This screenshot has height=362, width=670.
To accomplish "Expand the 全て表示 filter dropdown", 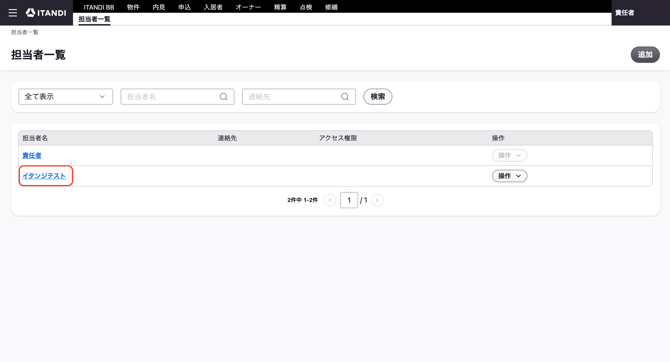I will click(65, 97).
